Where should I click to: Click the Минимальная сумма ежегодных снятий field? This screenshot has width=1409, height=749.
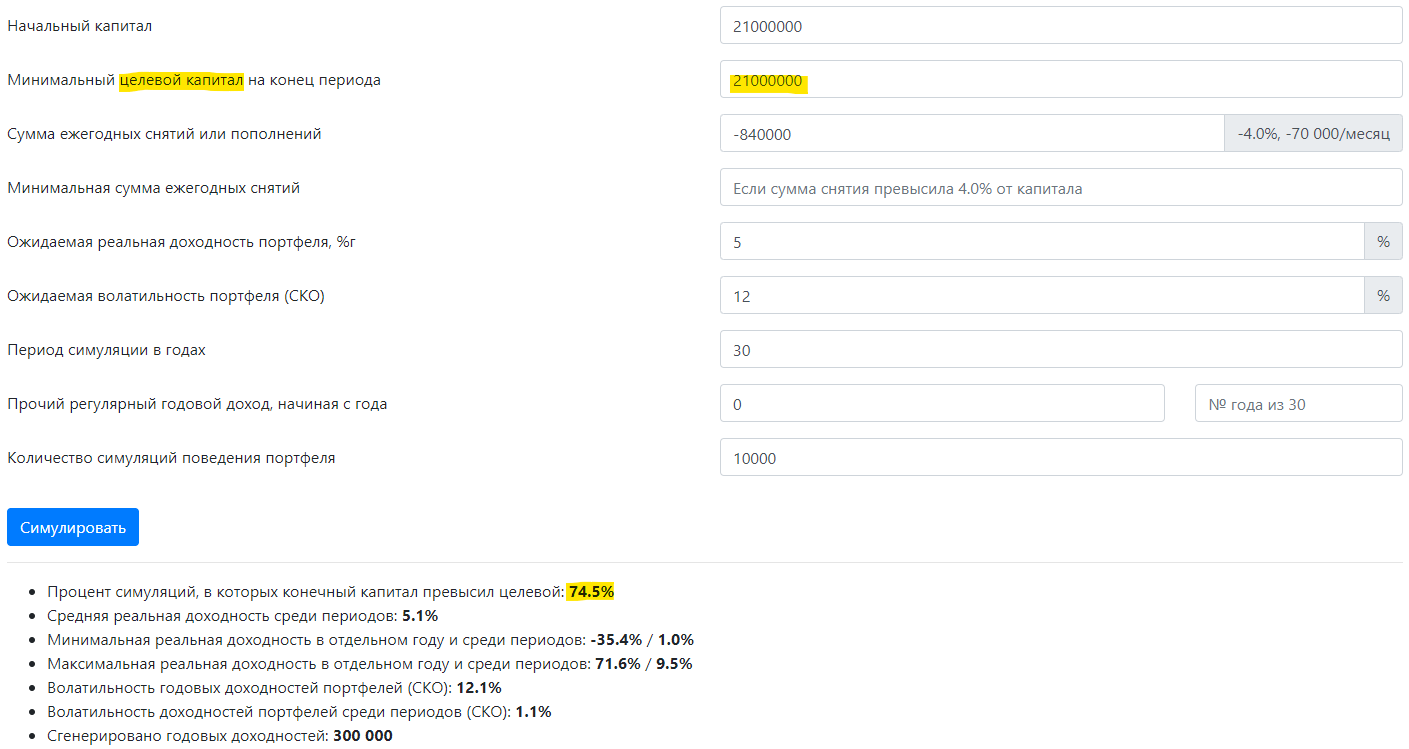(1061, 188)
